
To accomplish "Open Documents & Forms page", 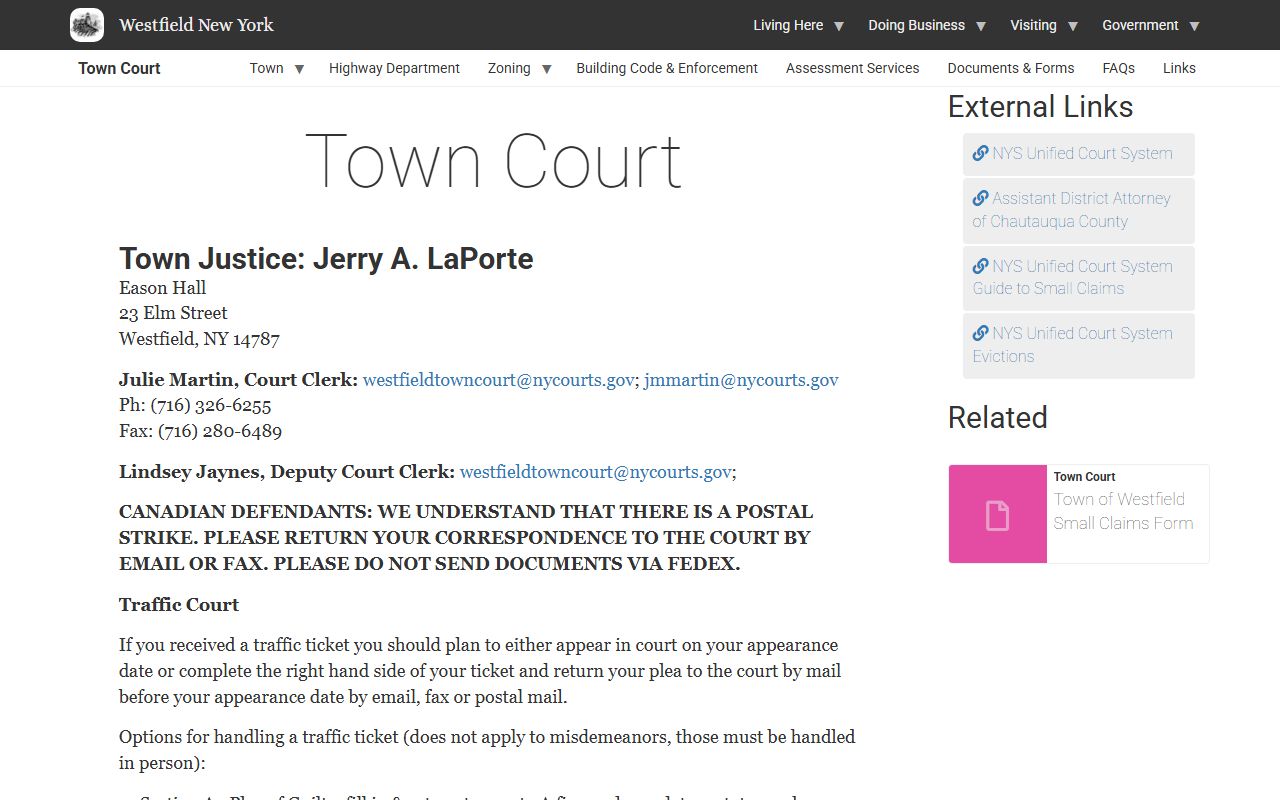I will coord(1011,68).
